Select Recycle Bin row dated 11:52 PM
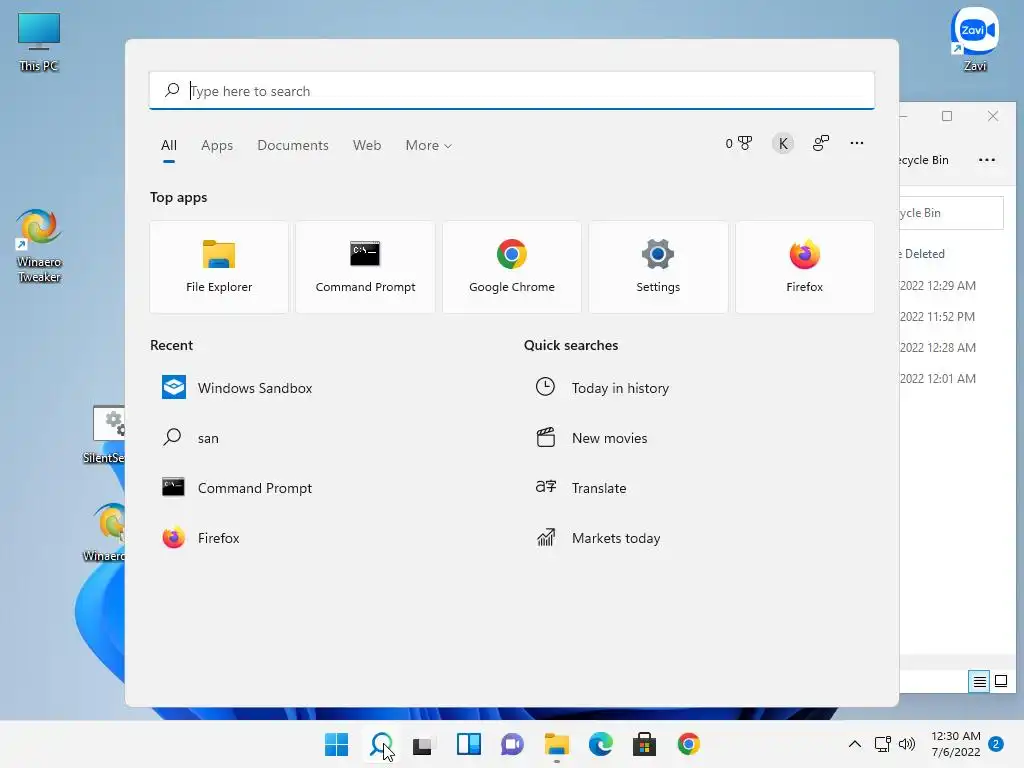Viewport: 1024px width, 768px height. (x=938, y=317)
